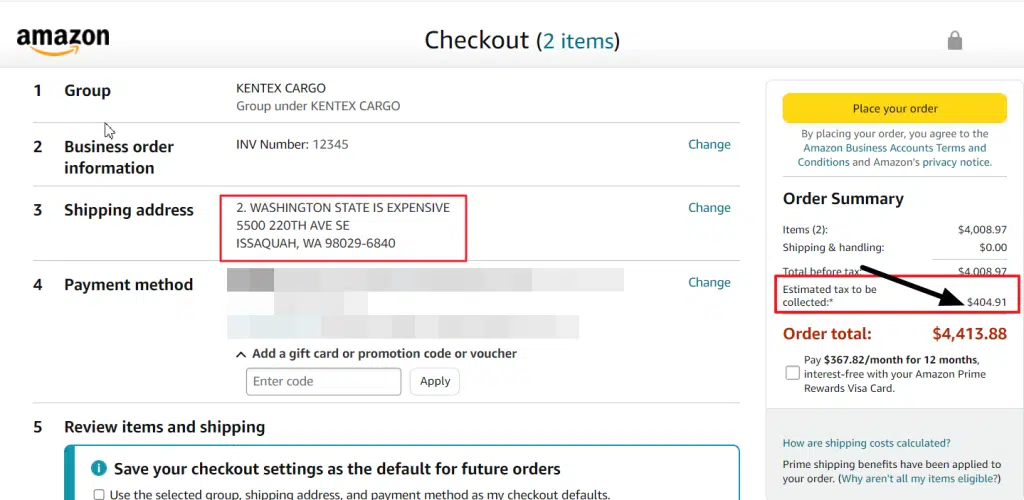Open the 2 items link in header
This screenshot has height=500, width=1024.
click(x=579, y=41)
